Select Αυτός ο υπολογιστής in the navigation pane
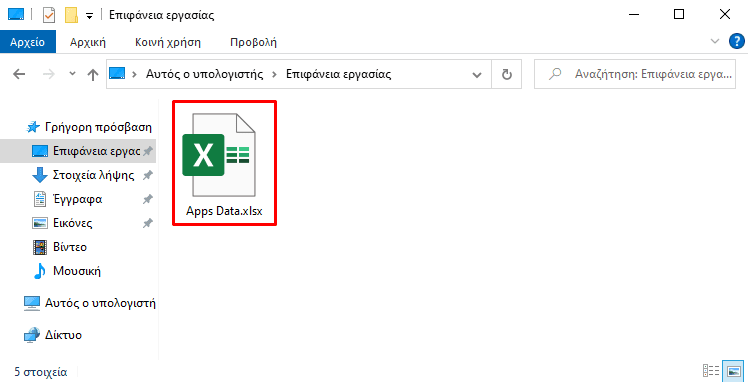 (90, 303)
